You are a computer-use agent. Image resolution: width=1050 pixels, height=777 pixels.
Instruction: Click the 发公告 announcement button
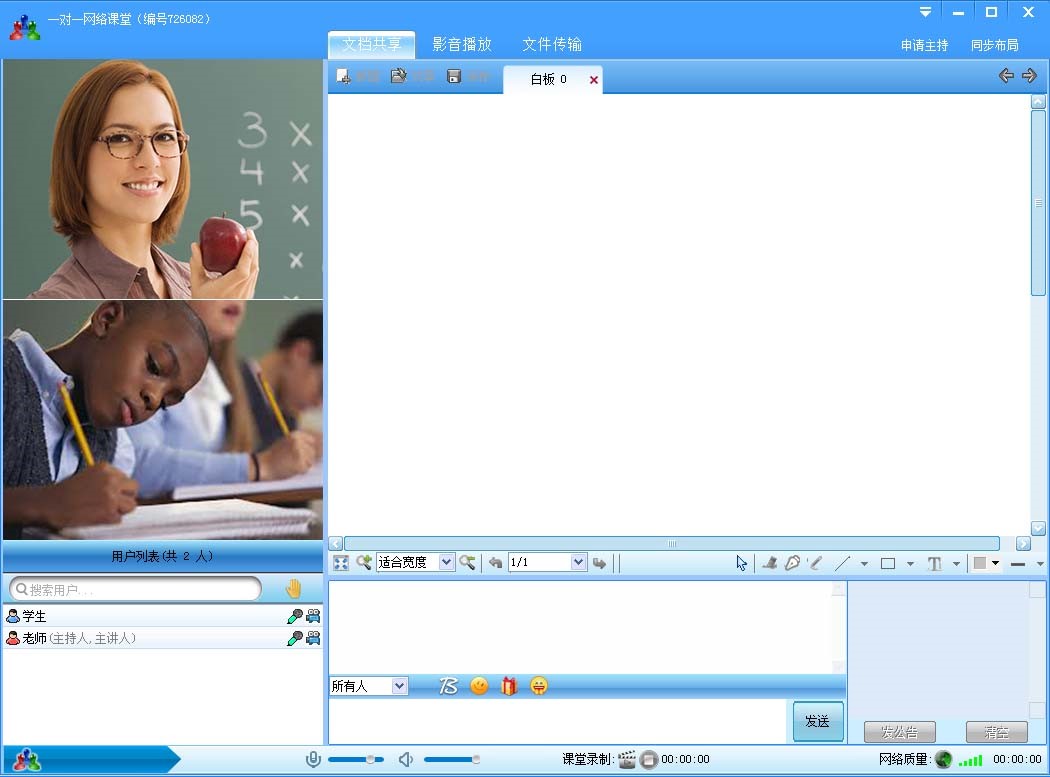tap(899, 731)
